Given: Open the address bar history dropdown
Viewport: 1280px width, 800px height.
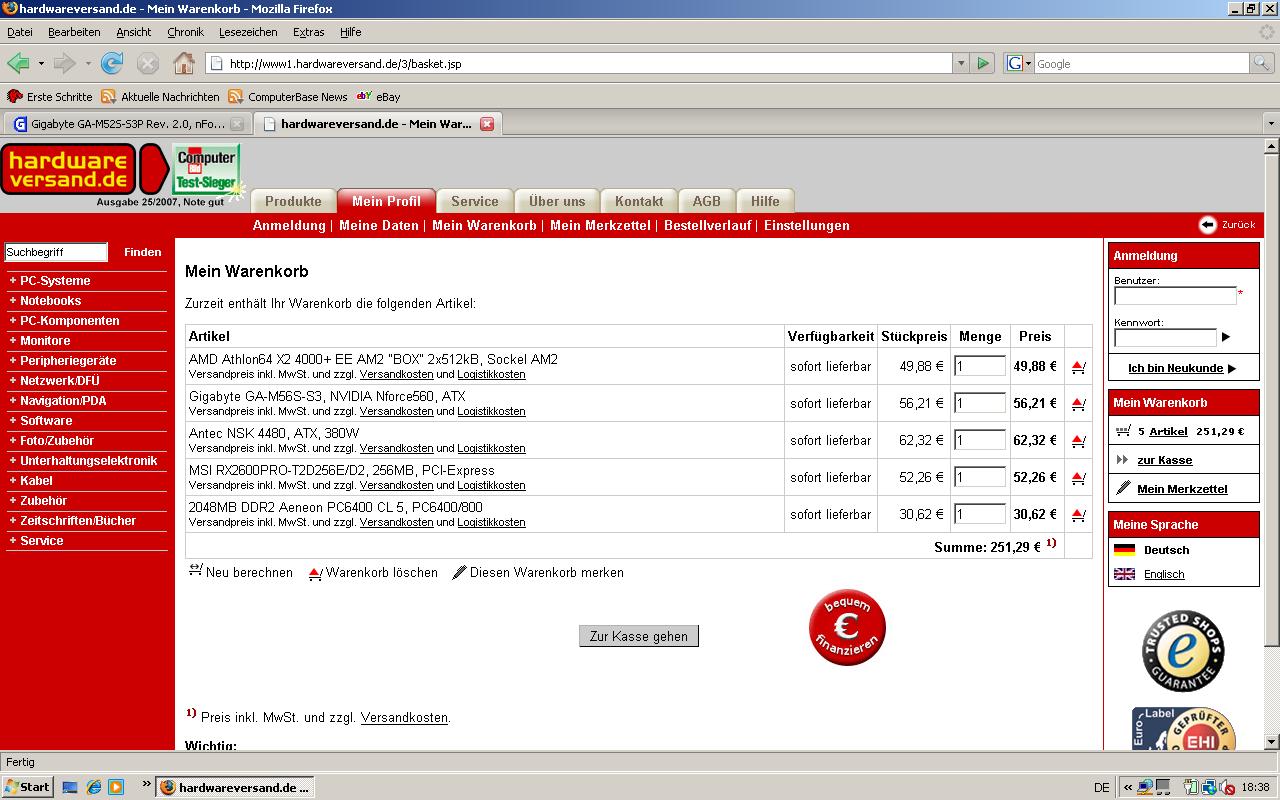Looking at the screenshot, I should 961,63.
